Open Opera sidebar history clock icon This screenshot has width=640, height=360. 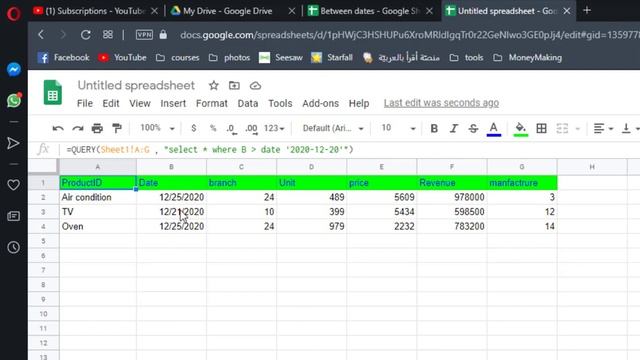tap(13, 247)
